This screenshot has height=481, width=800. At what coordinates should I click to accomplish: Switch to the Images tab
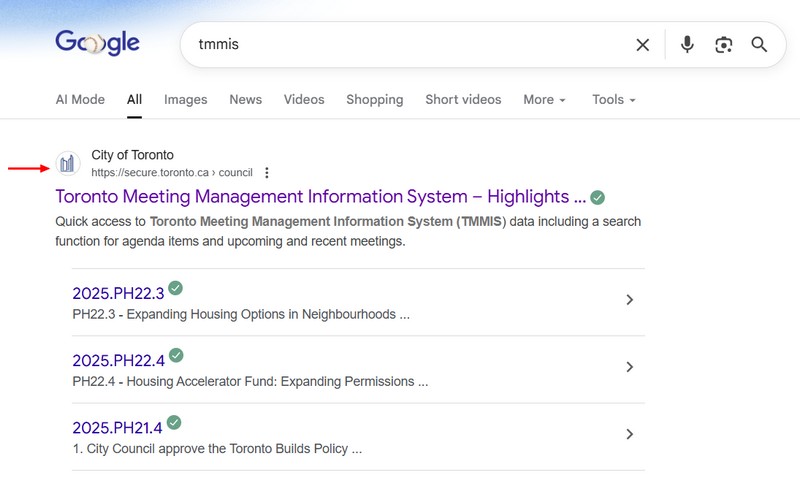[x=185, y=100]
